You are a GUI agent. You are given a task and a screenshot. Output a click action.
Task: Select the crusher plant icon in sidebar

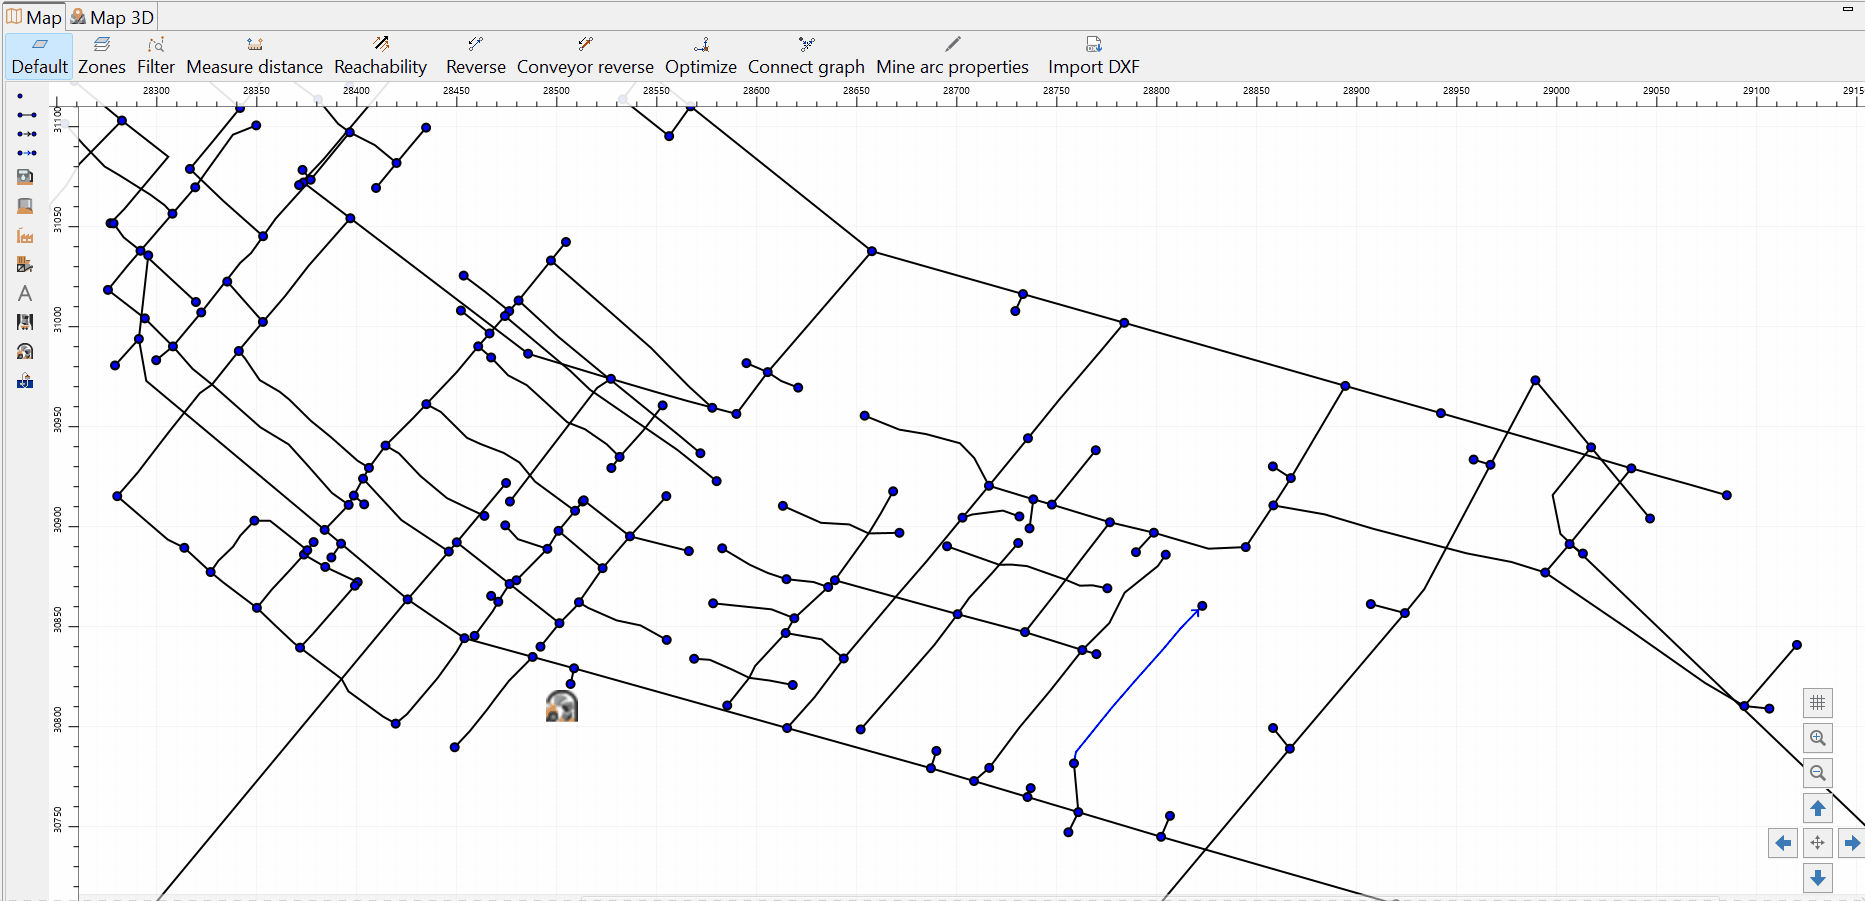click(25, 265)
